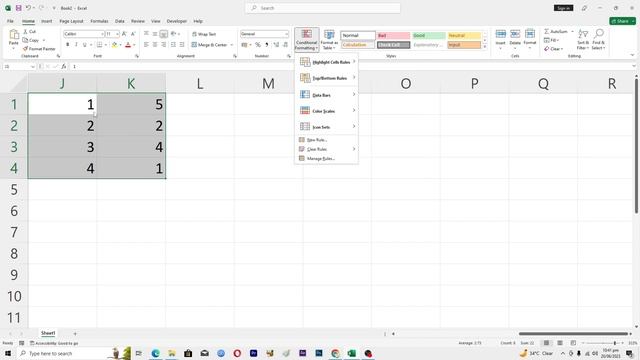Choose Manage Rules from menu
Viewport: 640px width, 360px height.
click(327, 158)
